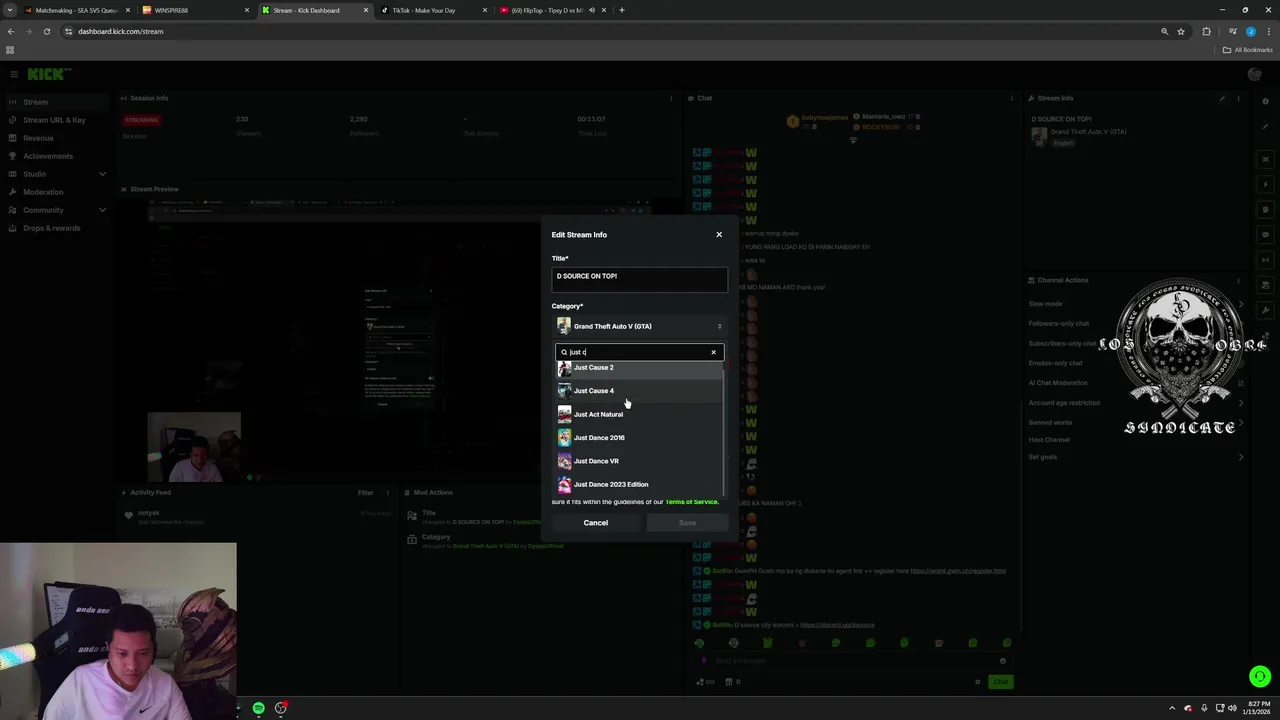This screenshot has width=1280, height=720.
Task: Click the Chat send button
Action: click(x=1000, y=681)
